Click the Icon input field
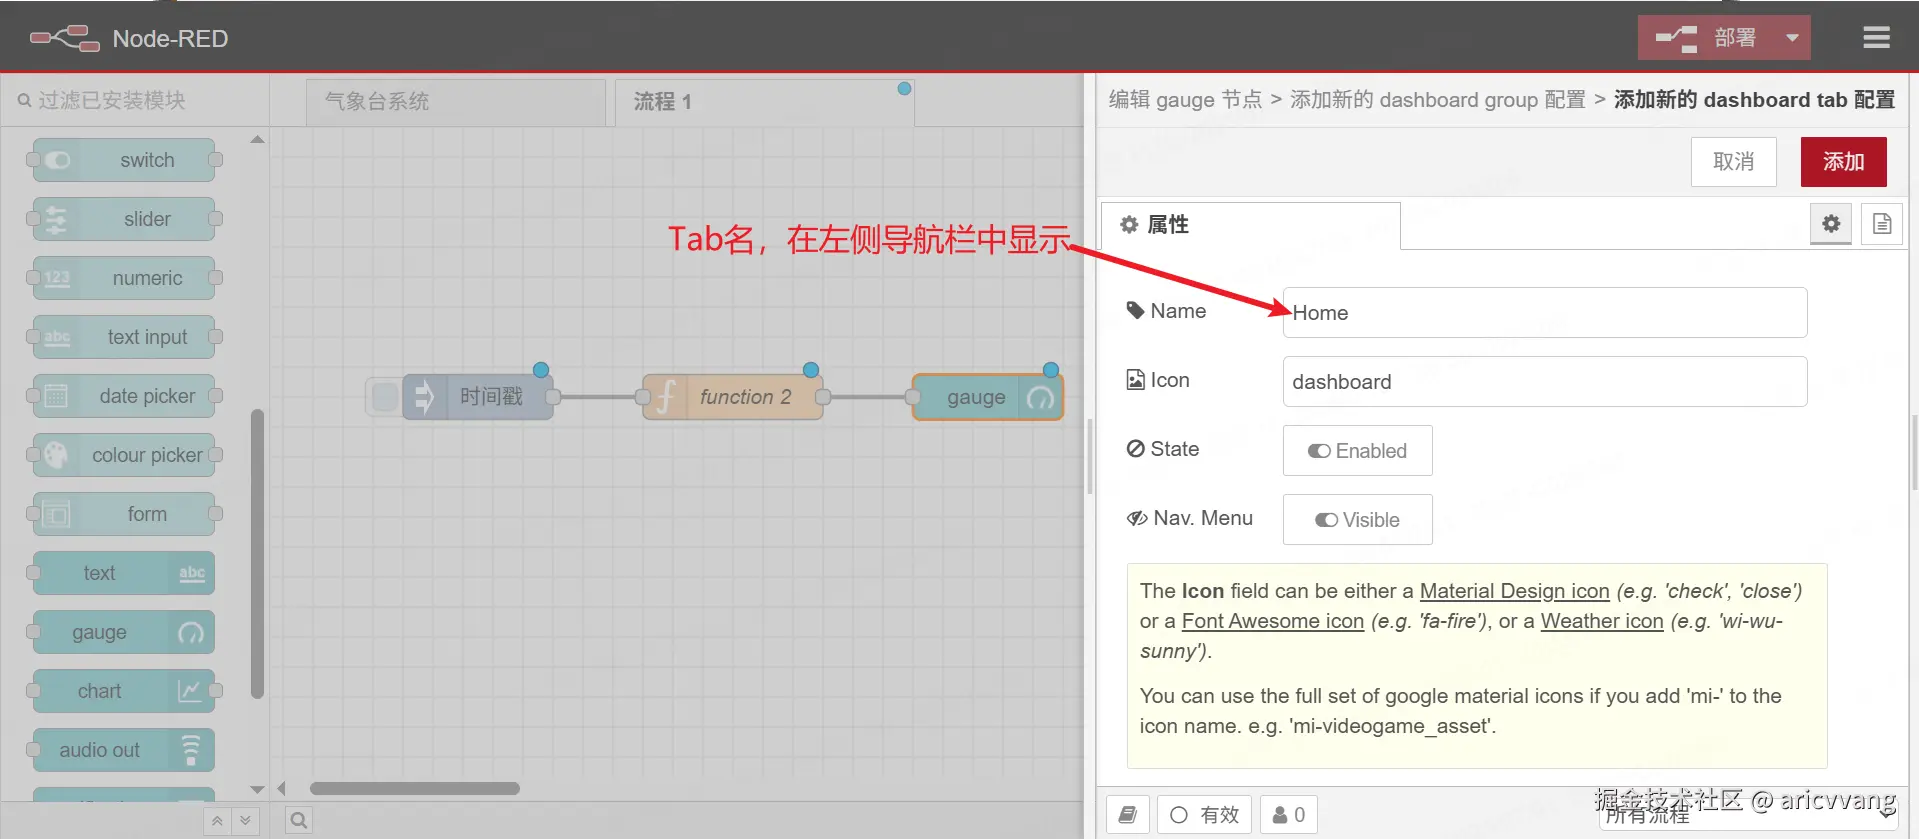 coord(1545,382)
